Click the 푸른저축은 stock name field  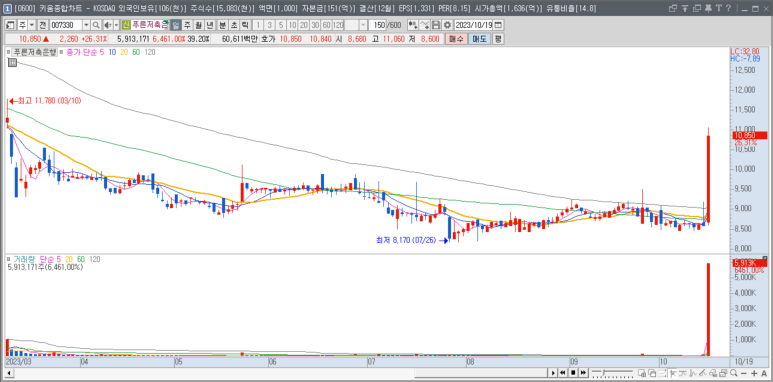pos(150,25)
